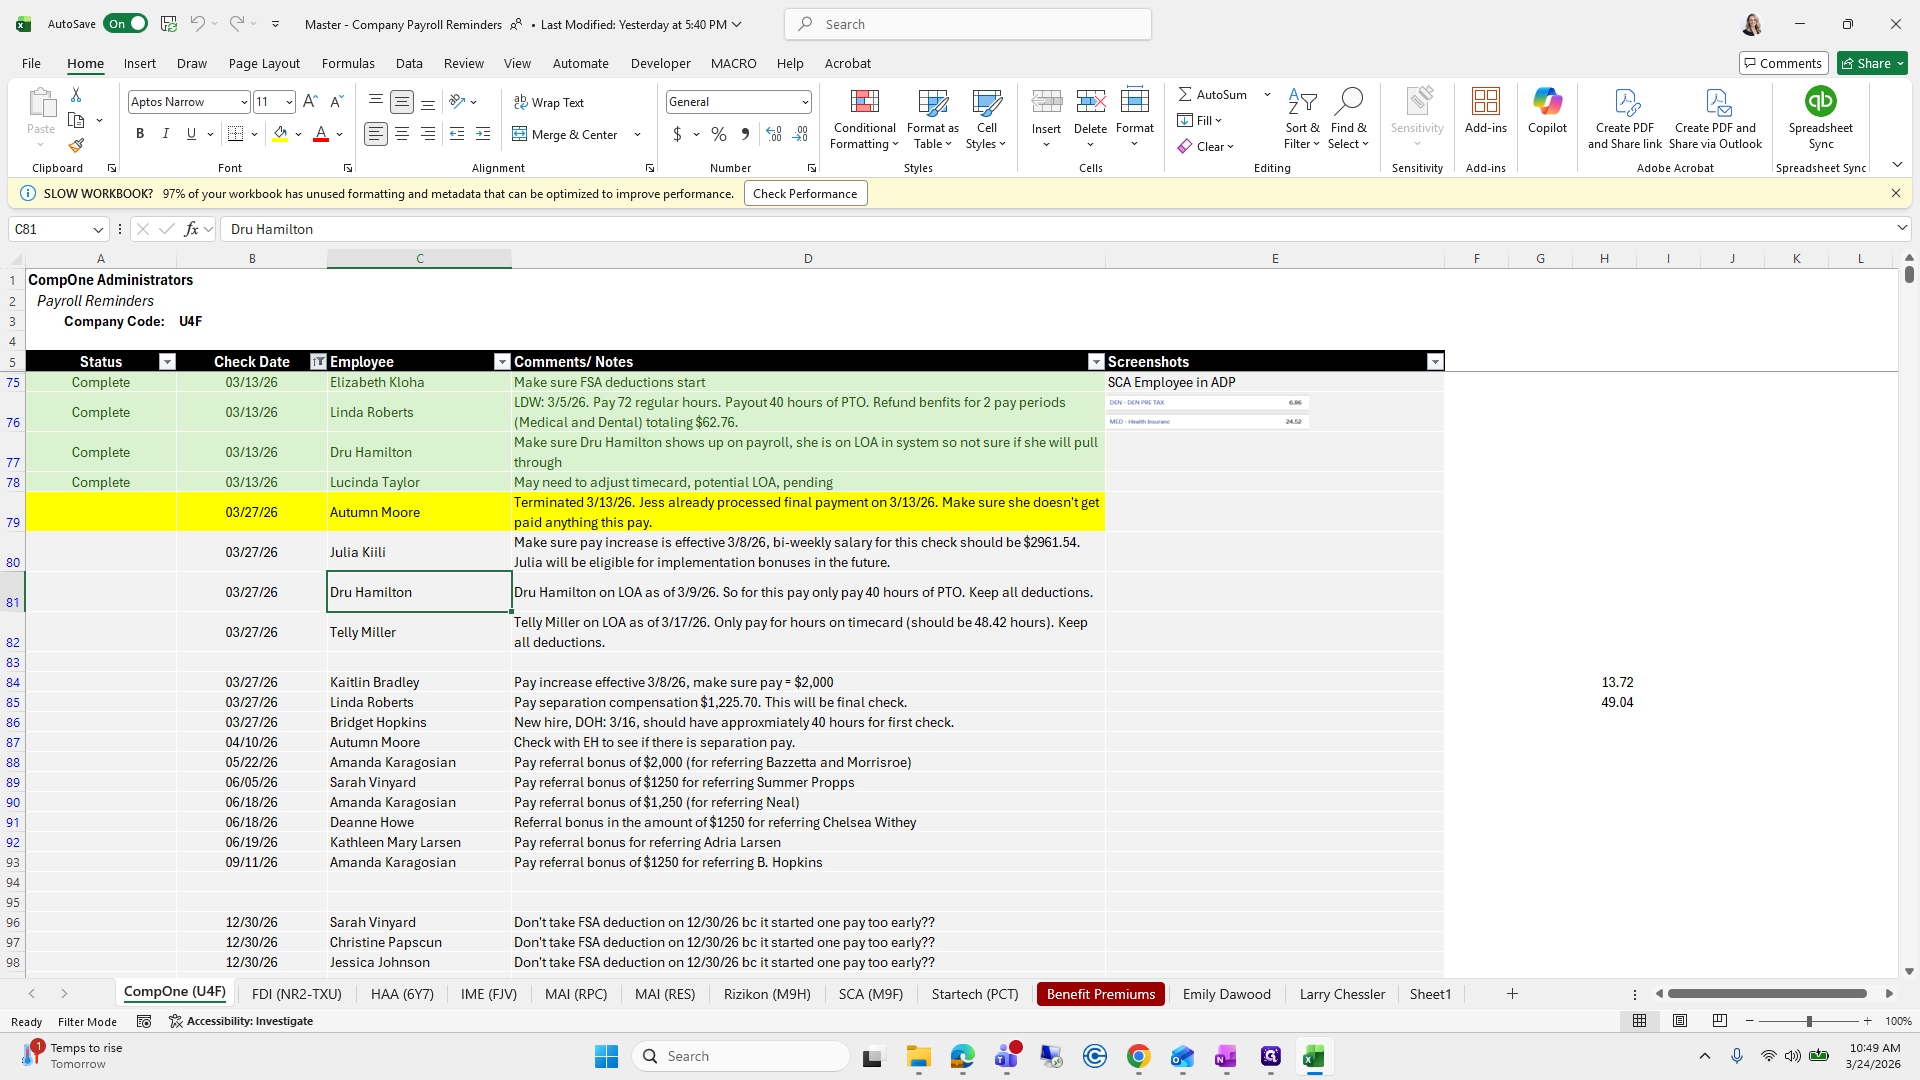Open the Employee column filter dropdown

point(502,362)
